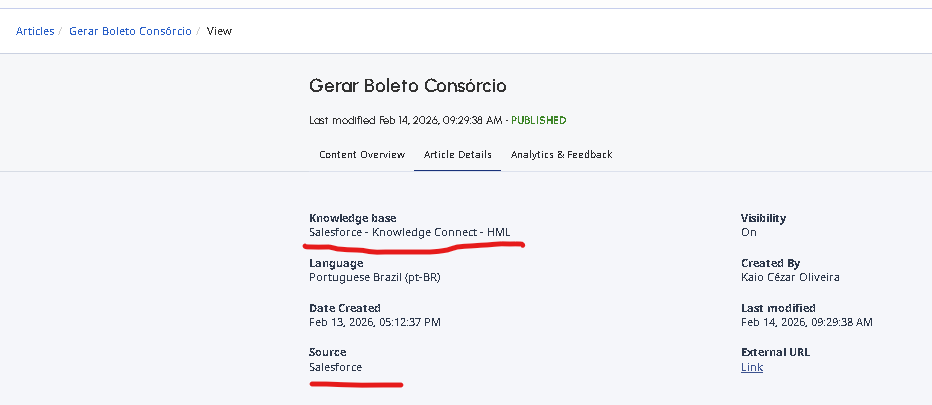Viewport: 932px width, 405px height.
Task: Follow the External URL Link
Action: pyautogui.click(x=751, y=367)
